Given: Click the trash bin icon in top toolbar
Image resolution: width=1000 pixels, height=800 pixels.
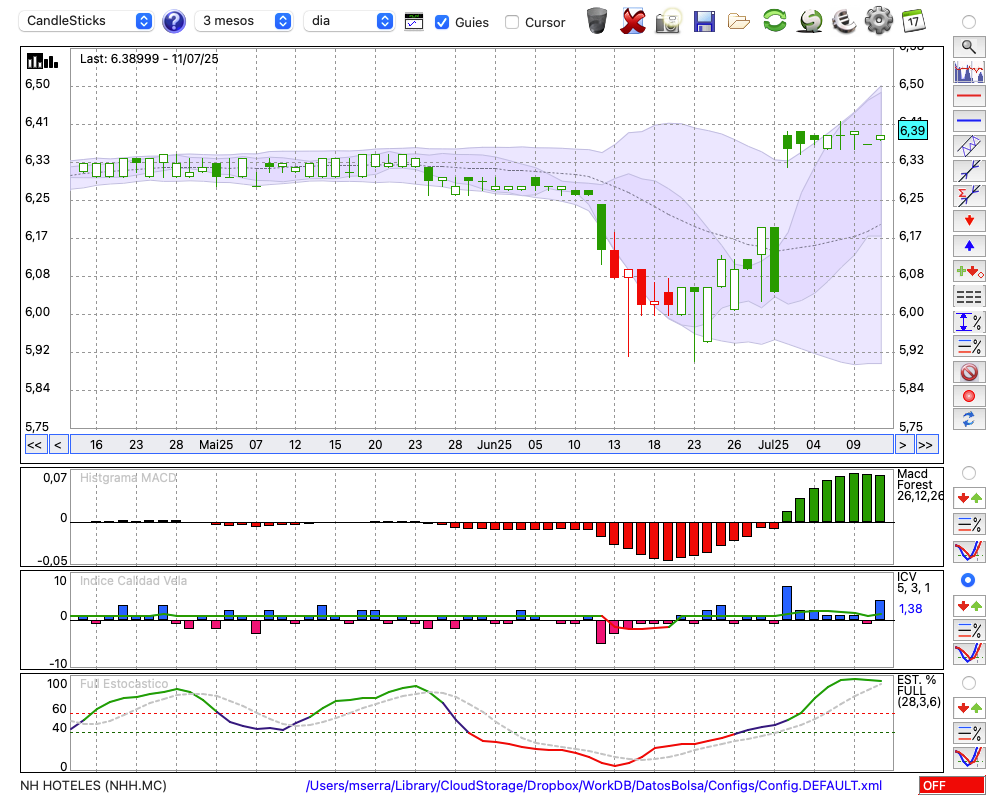Looking at the screenshot, I should tap(597, 21).
